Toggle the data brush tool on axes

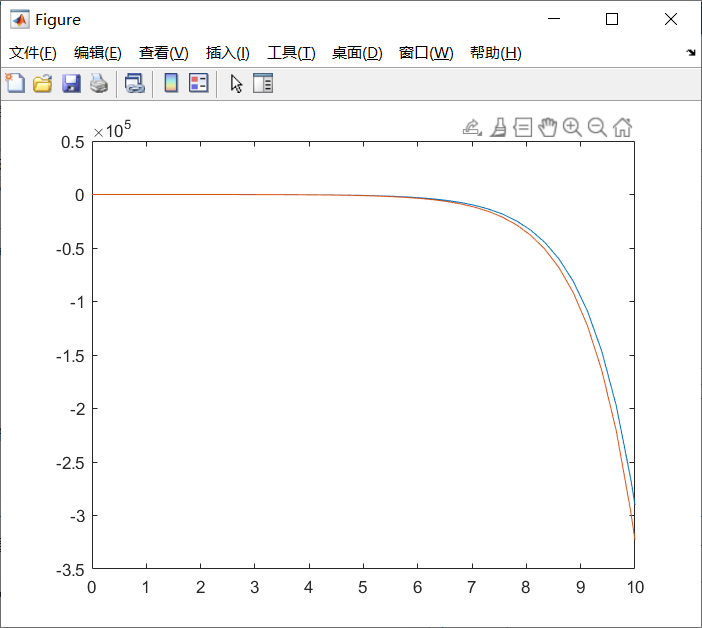point(498,128)
